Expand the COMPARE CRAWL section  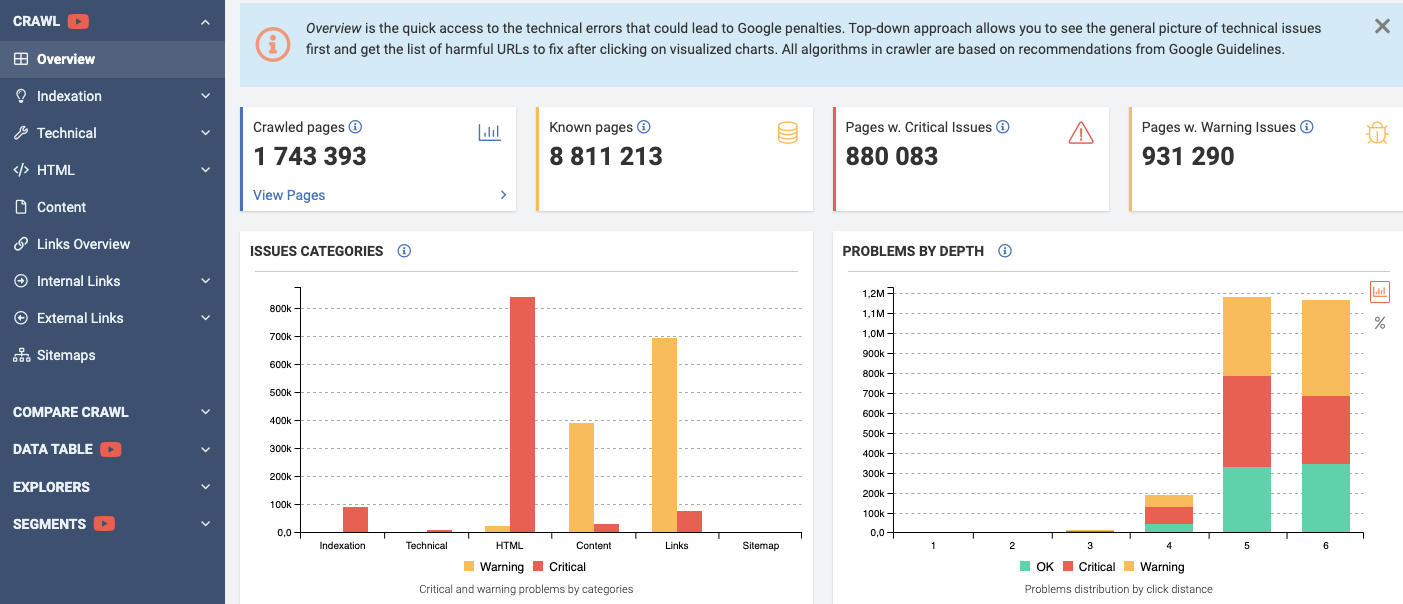pos(112,412)
